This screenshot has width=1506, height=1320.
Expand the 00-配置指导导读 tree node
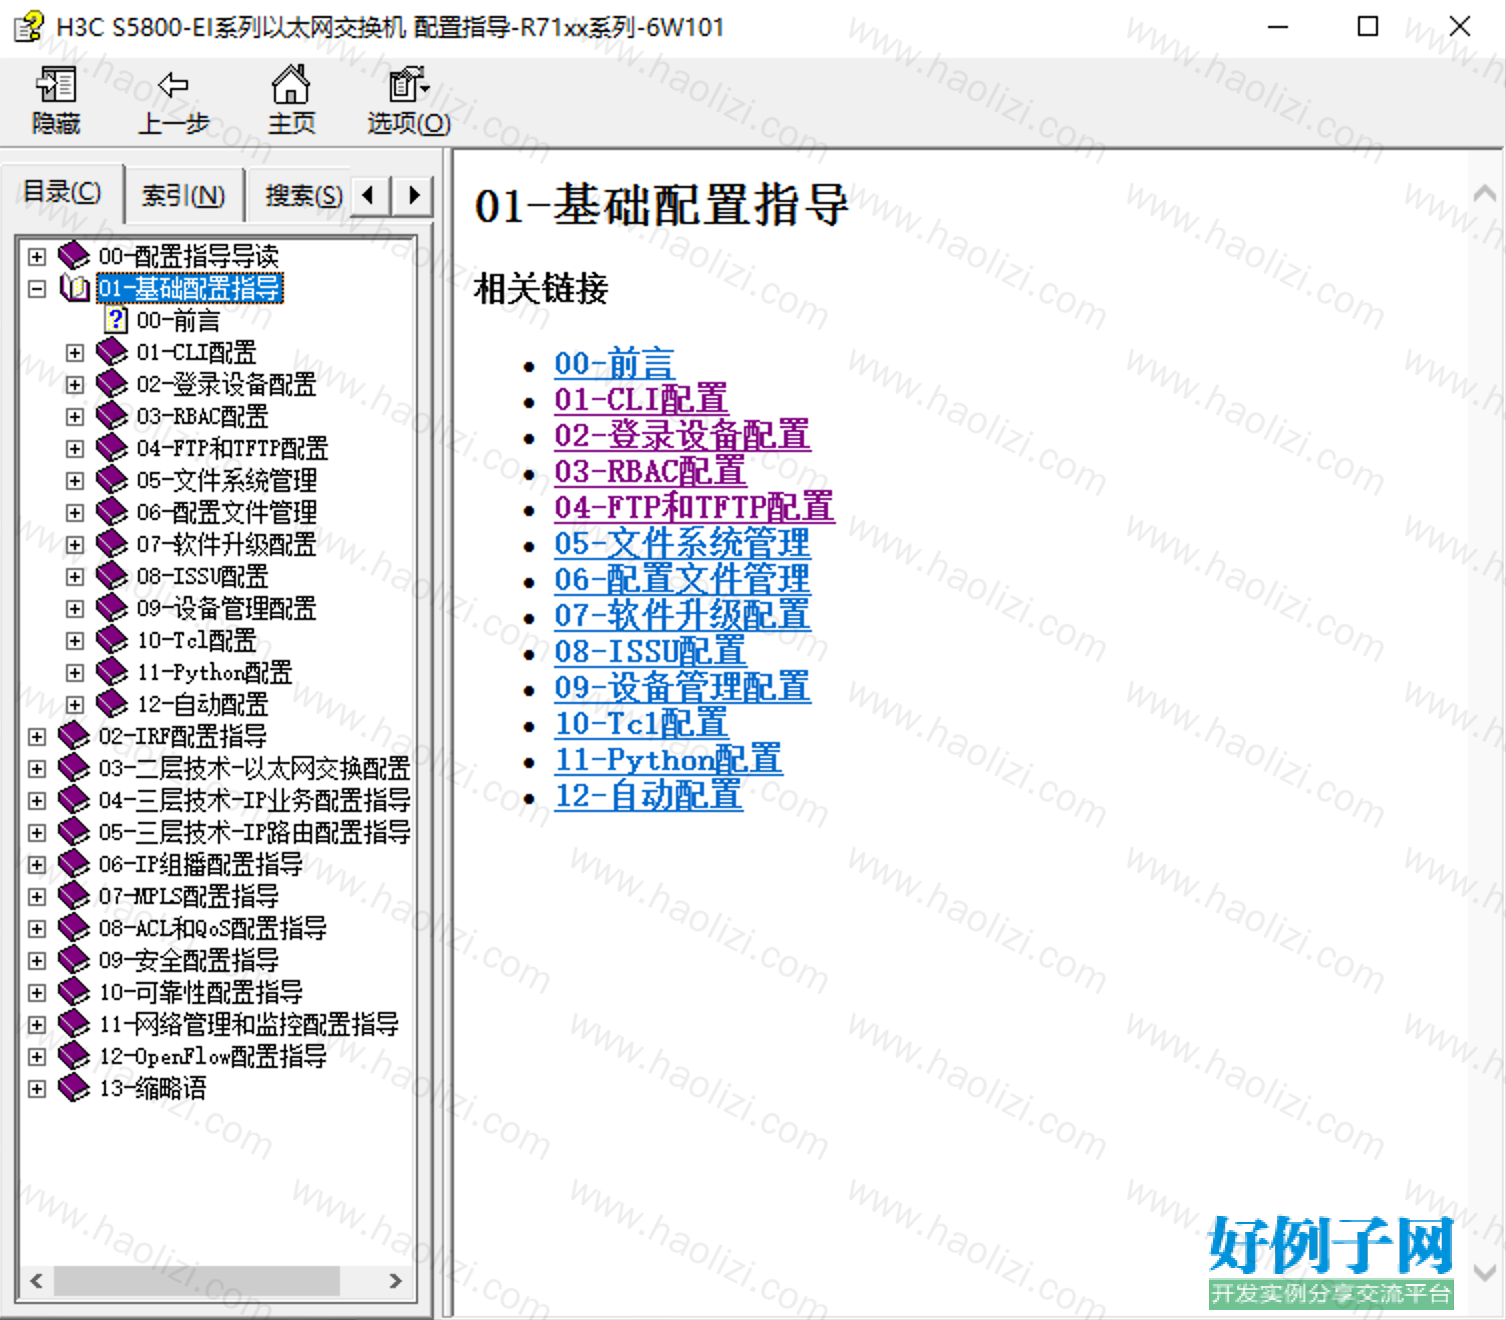click(x=37, y=257)
